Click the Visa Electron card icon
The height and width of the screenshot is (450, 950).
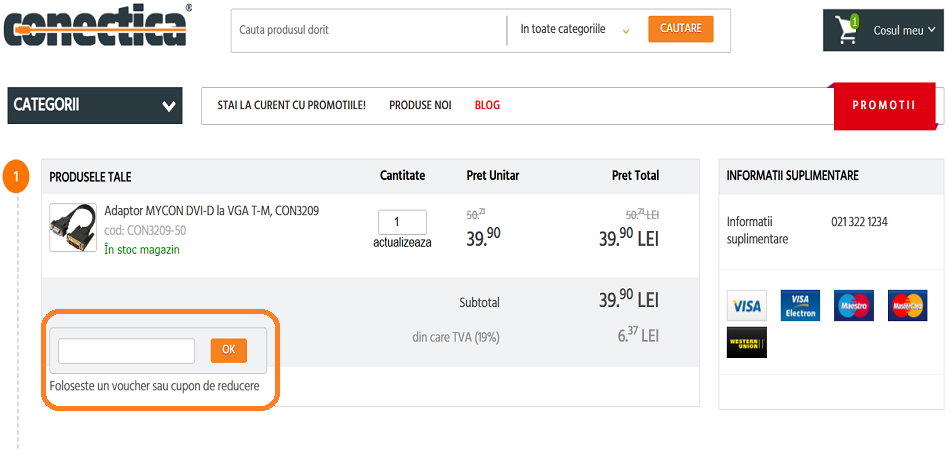(x=800, y=305)
